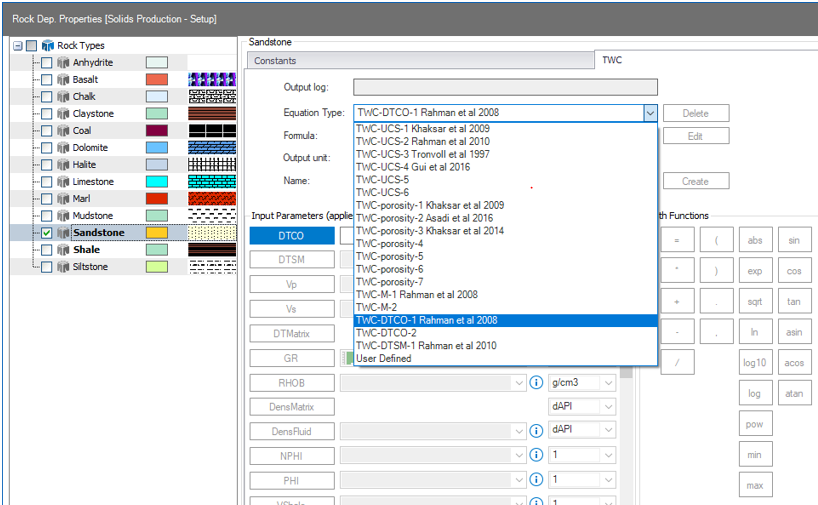This screenshot has height=505, width=818.
Task: Click the Basalt rock type icon
Action: pyautogui.click(x=62, y=80)
